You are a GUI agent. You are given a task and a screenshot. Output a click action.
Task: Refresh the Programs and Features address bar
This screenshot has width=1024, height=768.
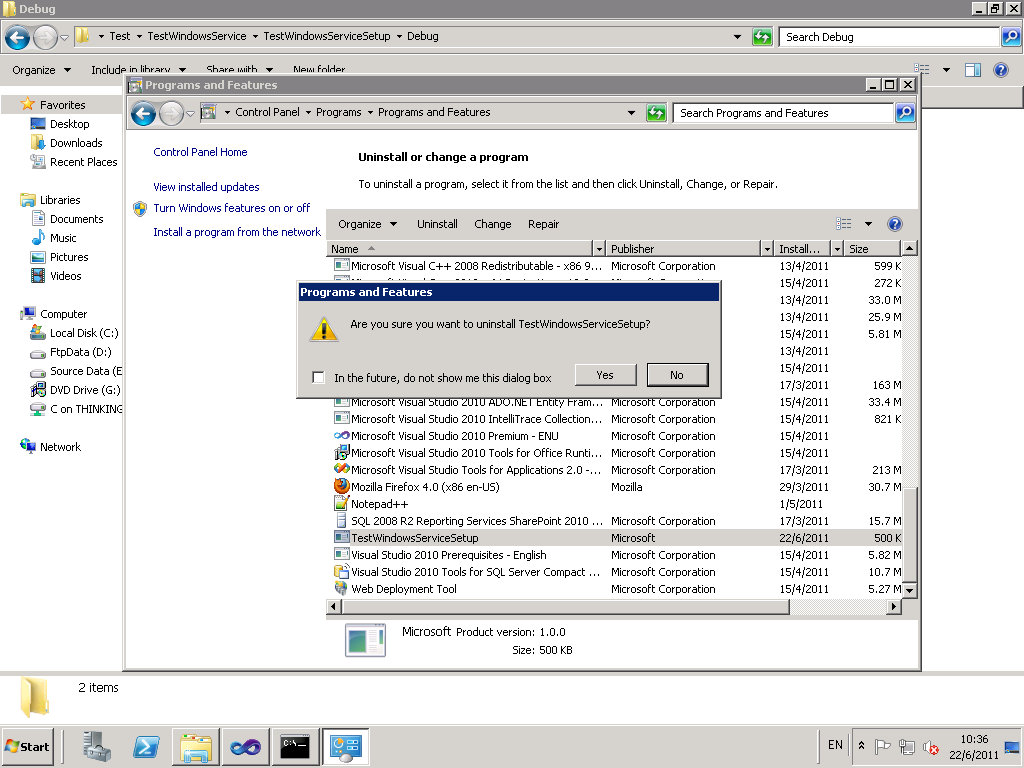tap(656, 113)
